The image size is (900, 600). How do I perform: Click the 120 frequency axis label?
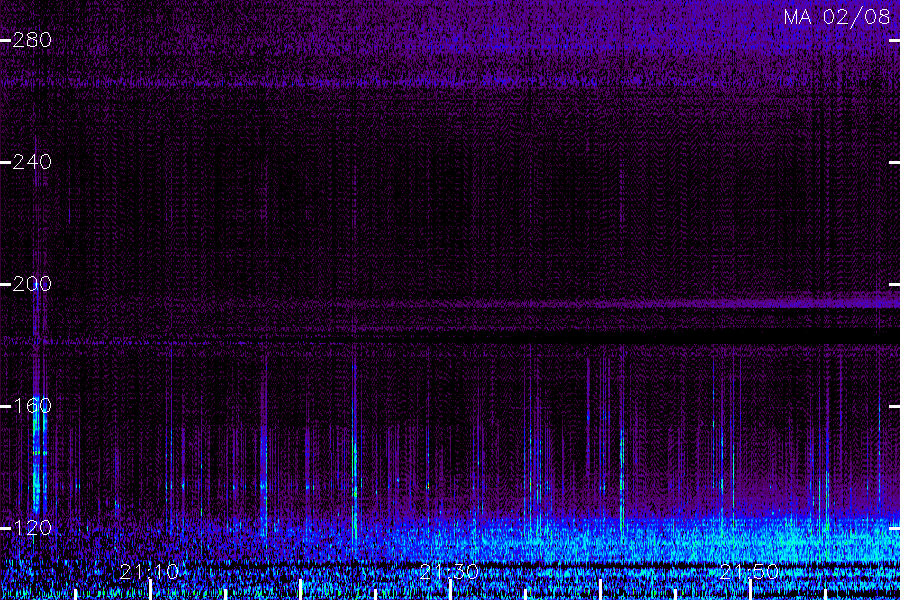pyautogui.click(x=32, y=528)
